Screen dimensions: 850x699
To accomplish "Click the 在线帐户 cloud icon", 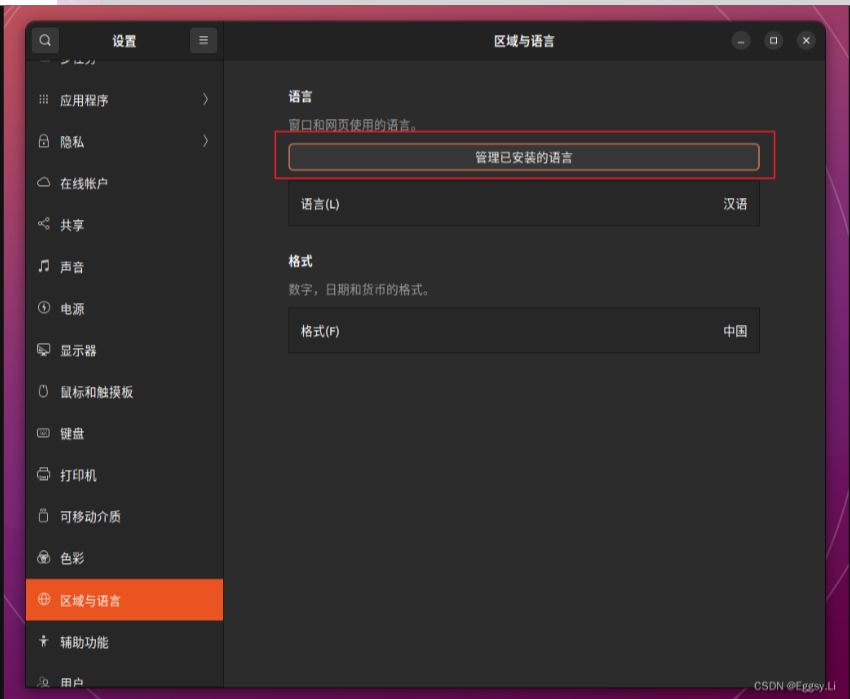I will pos(43,184).
